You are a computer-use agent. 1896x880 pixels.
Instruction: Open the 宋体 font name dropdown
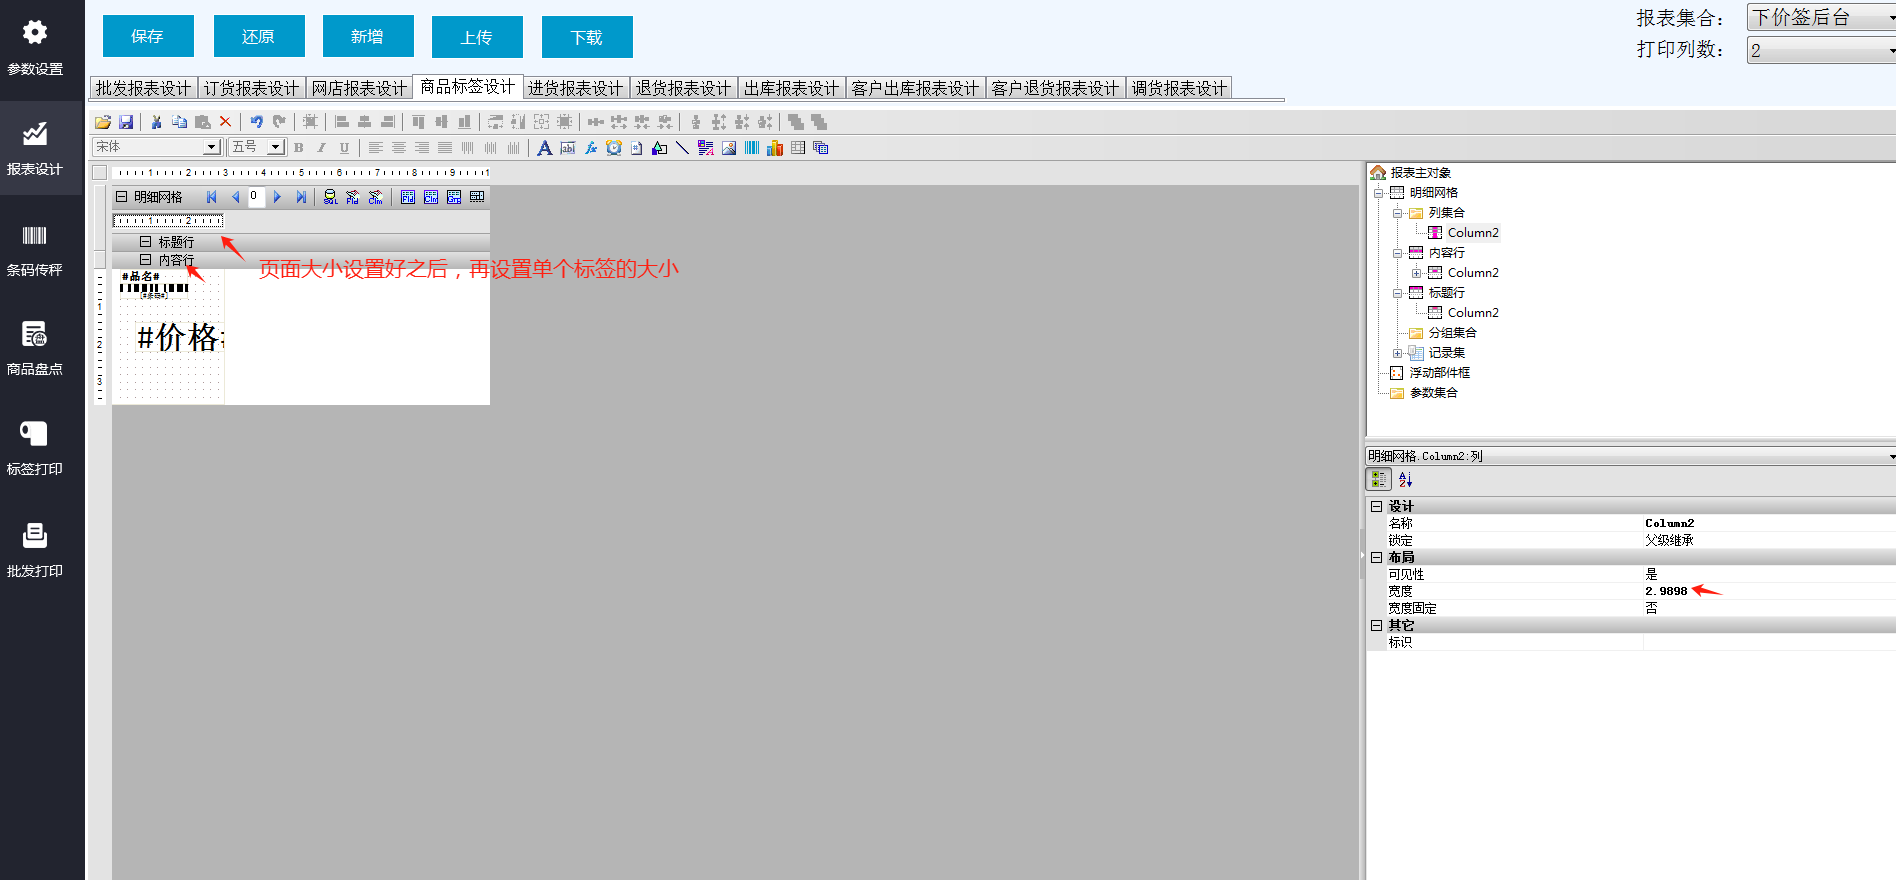211,148
